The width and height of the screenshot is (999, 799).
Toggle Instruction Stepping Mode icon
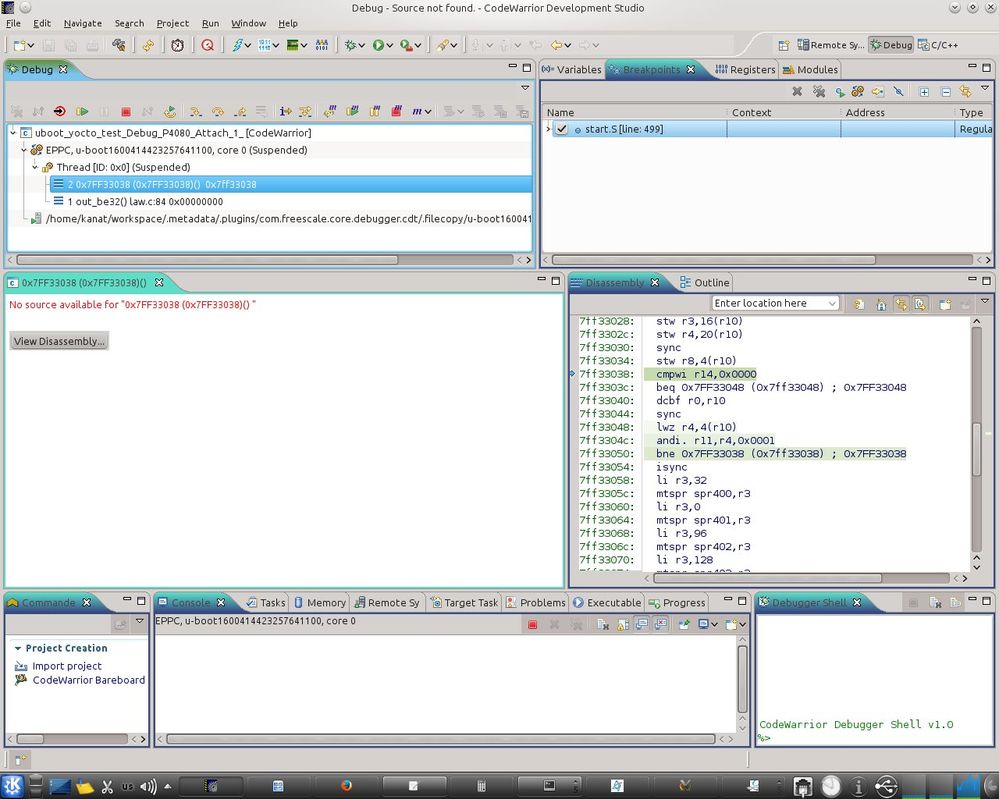[285, 112]
